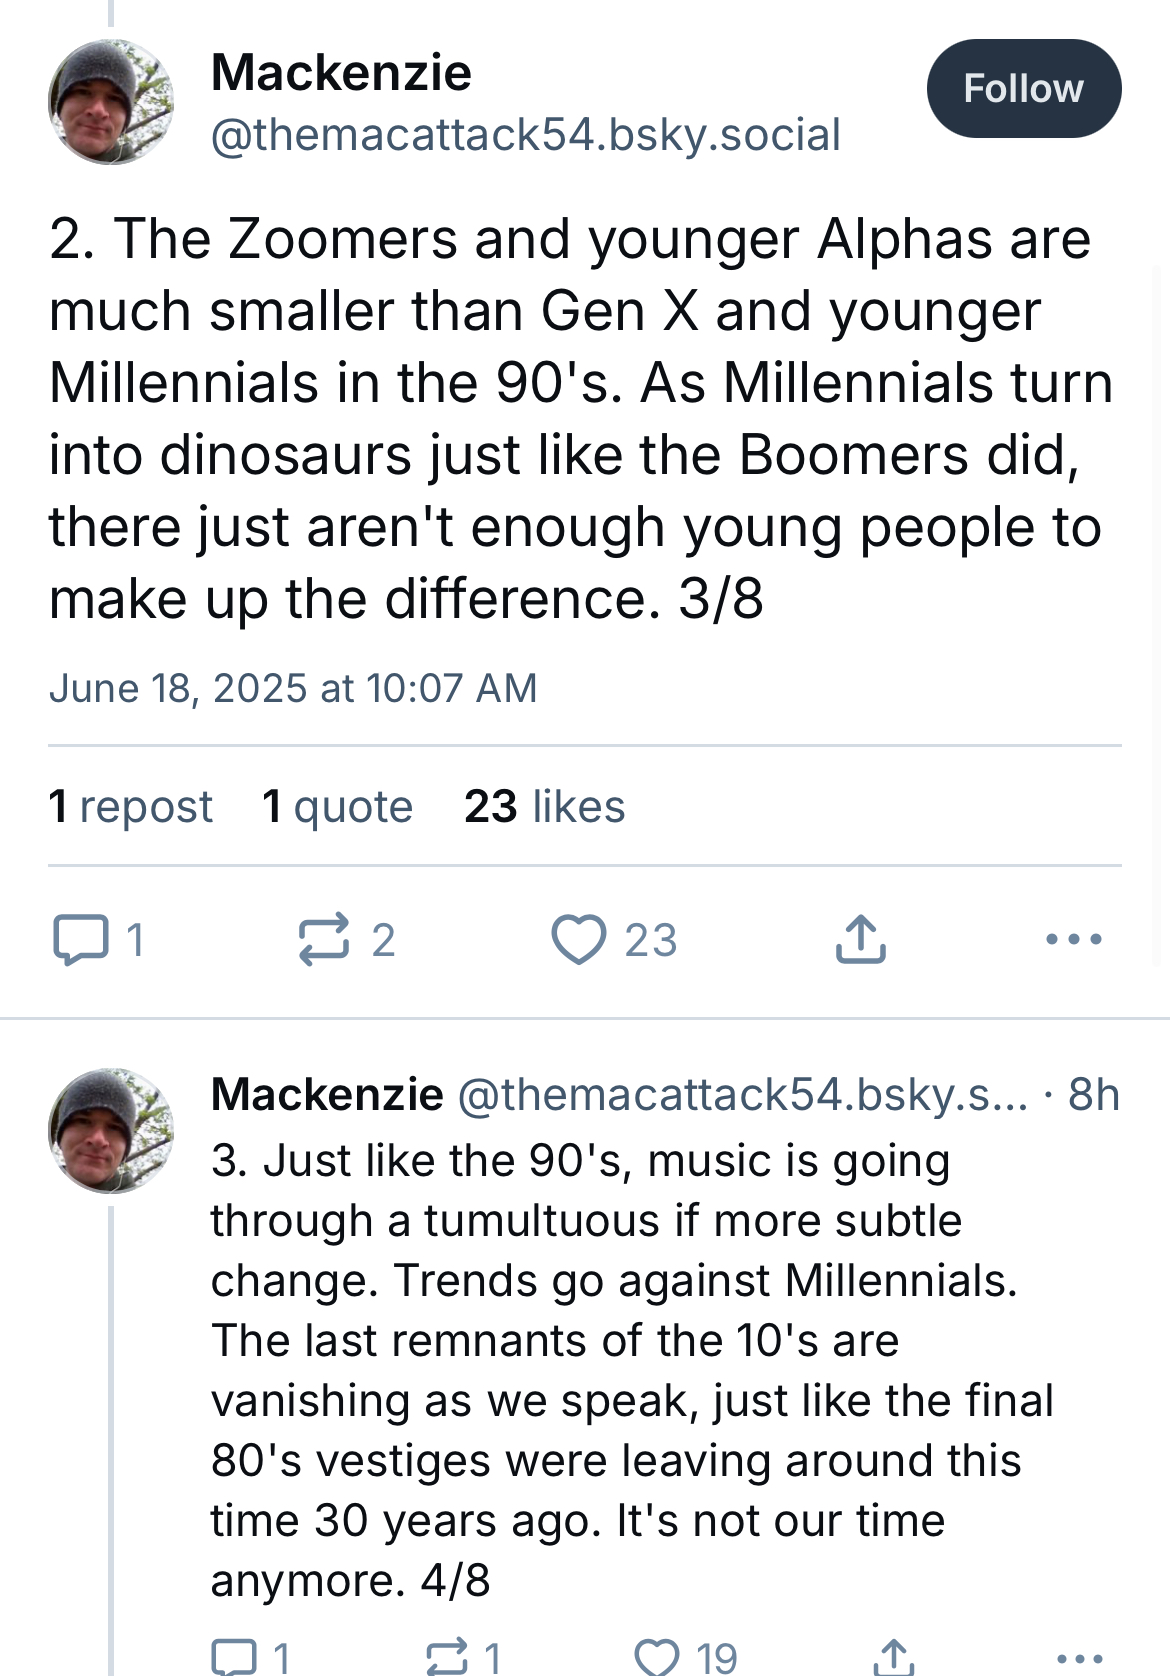Like the 4/8 post with 19 likes

pyautogui.click(x=686, y=1657)
